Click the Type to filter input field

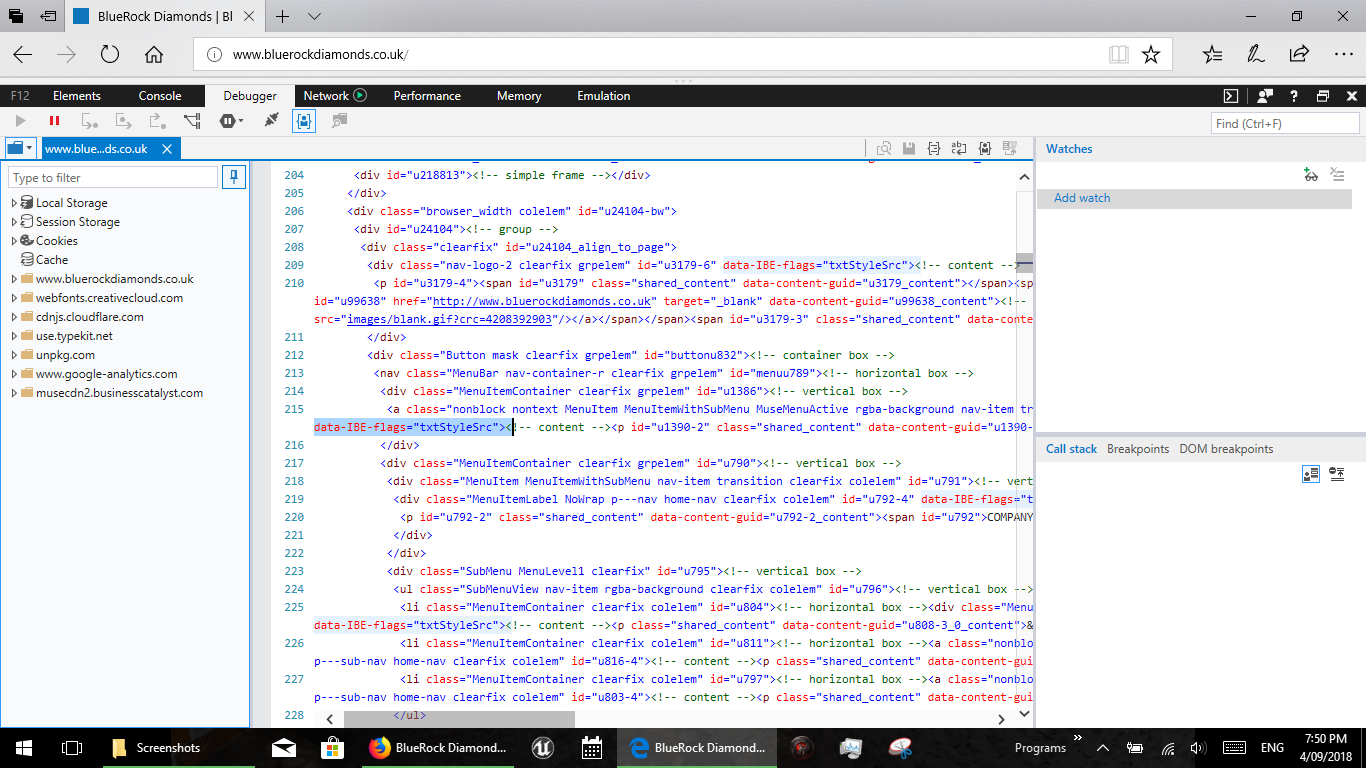tap(113, 177)
